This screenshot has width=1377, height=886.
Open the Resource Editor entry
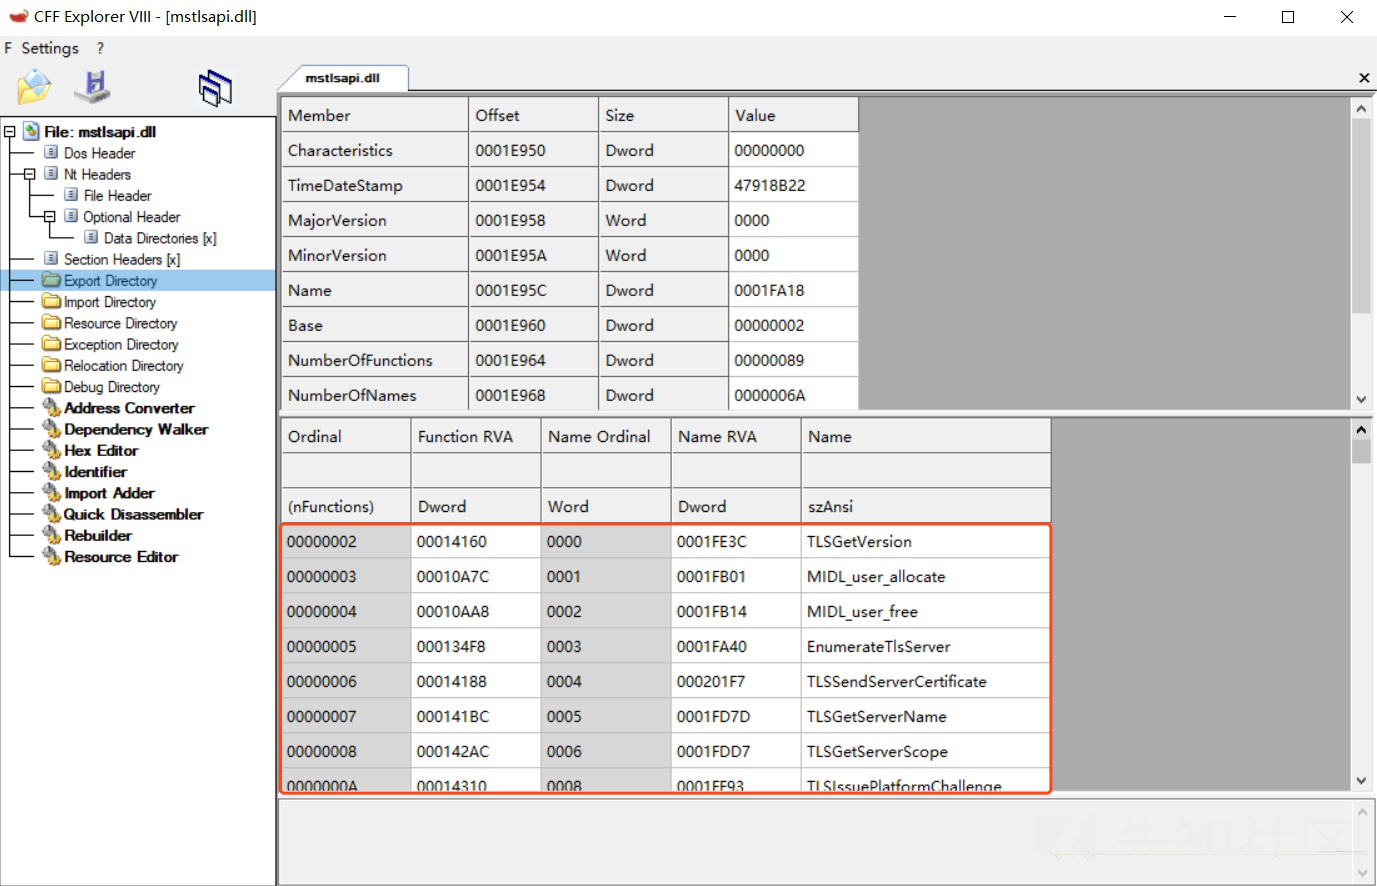tap(121, 557)
